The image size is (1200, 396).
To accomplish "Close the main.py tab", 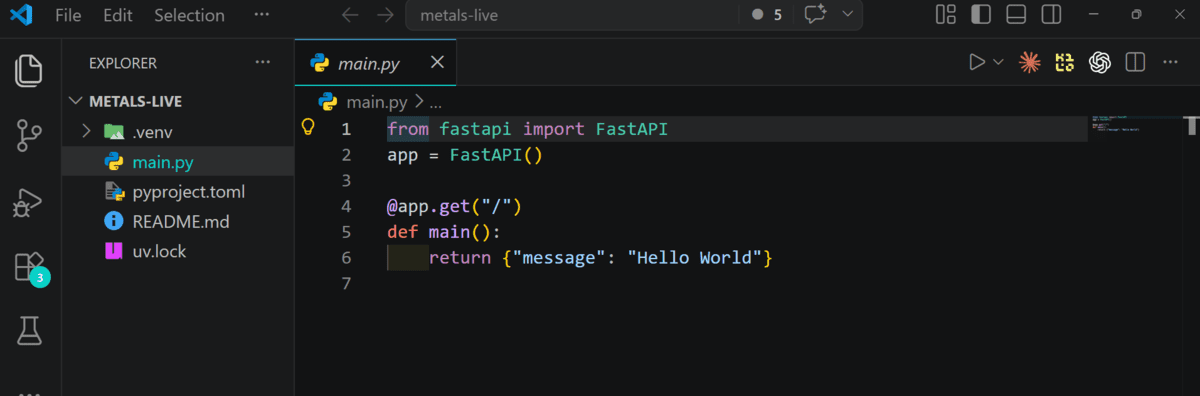I will coord(437,63).
